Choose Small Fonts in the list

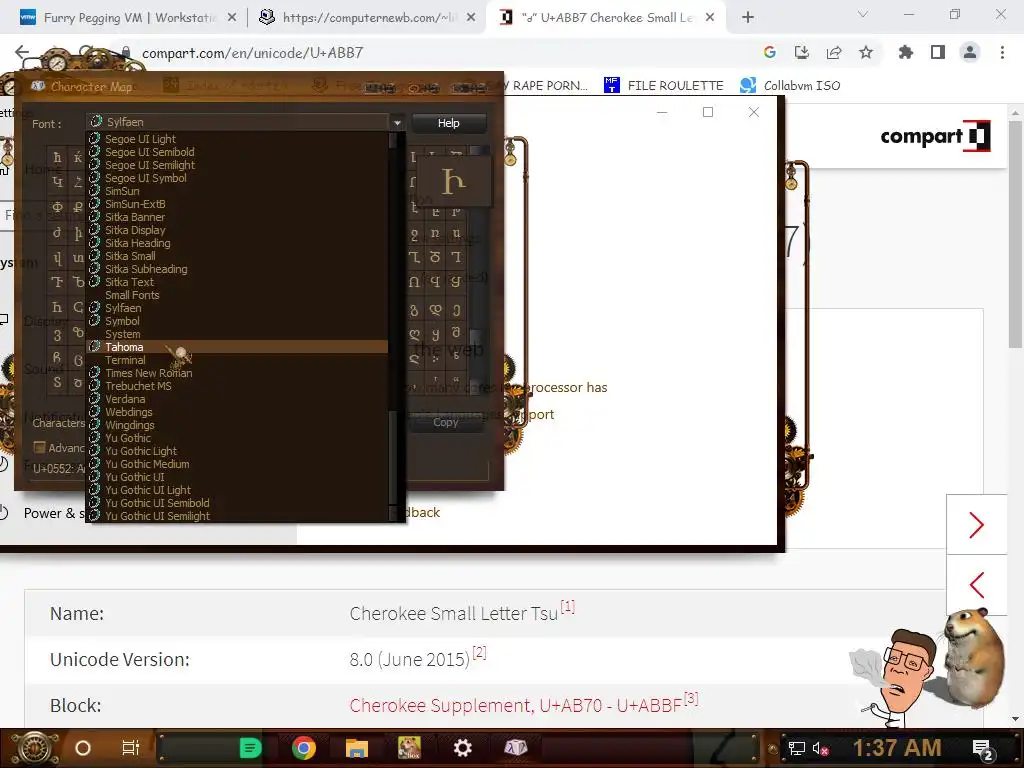coord(238,295)
